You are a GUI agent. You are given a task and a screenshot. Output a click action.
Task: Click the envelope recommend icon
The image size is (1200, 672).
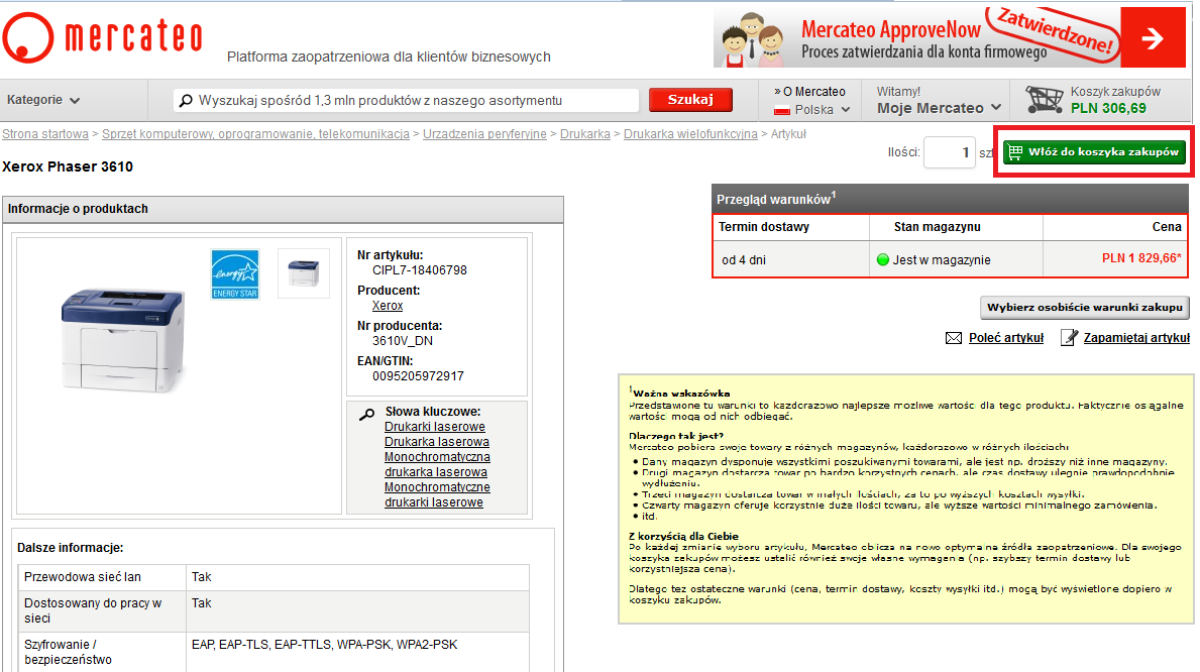point(954,338)
